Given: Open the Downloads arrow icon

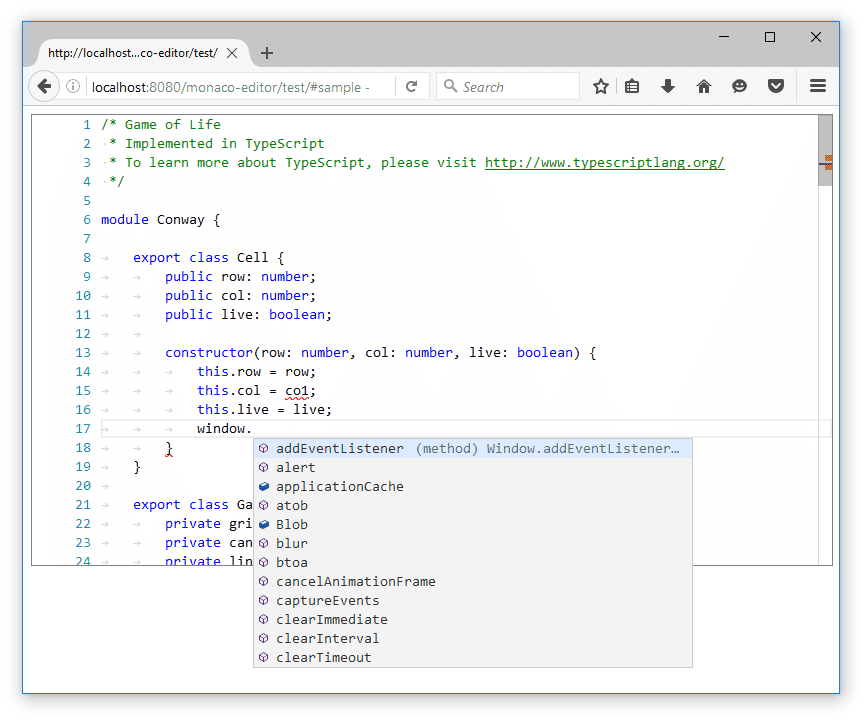Looking at the screenshot, I should (668, 86).
